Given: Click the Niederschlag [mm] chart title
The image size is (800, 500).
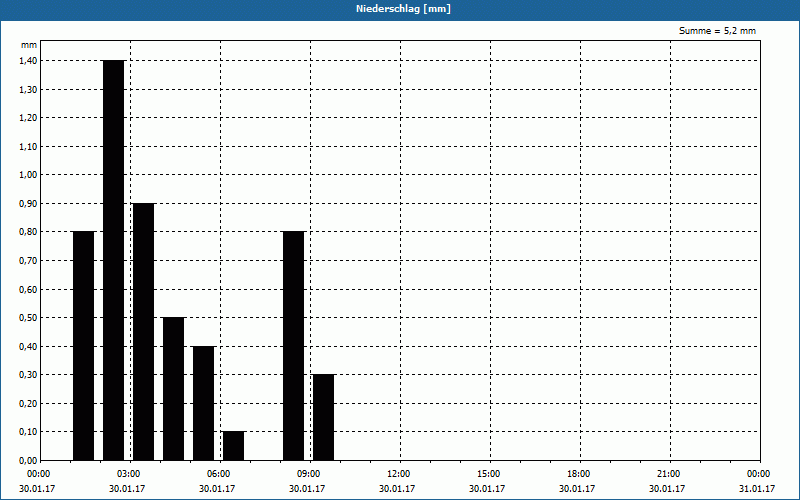Looking at the screenshot, I should (403, 9).
